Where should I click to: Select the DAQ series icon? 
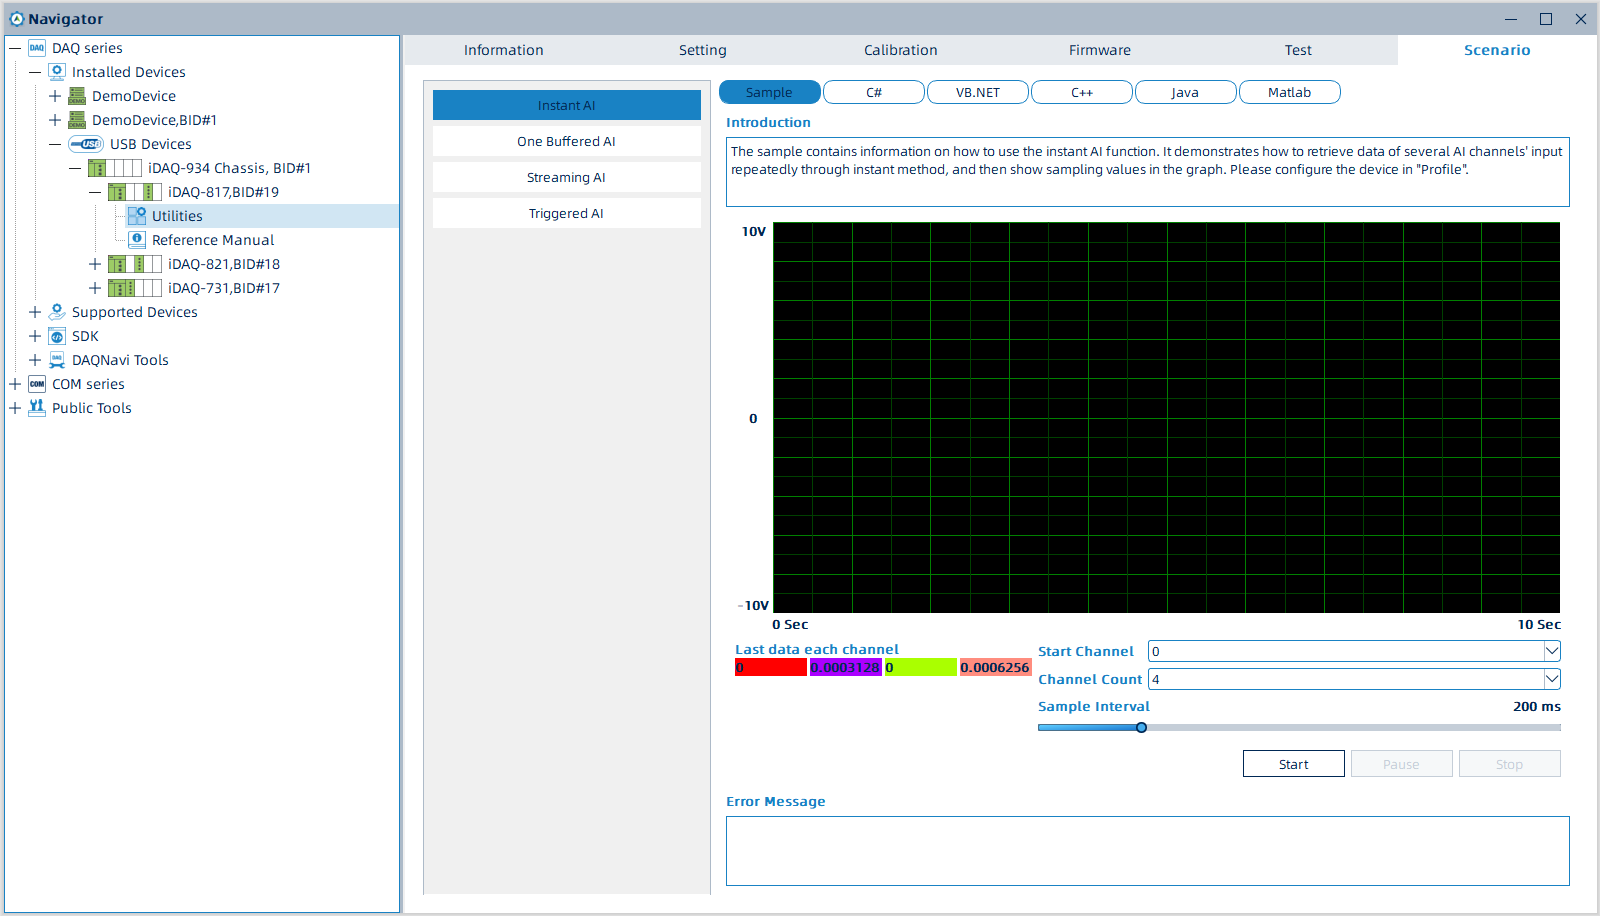click(x=36, y=47)
